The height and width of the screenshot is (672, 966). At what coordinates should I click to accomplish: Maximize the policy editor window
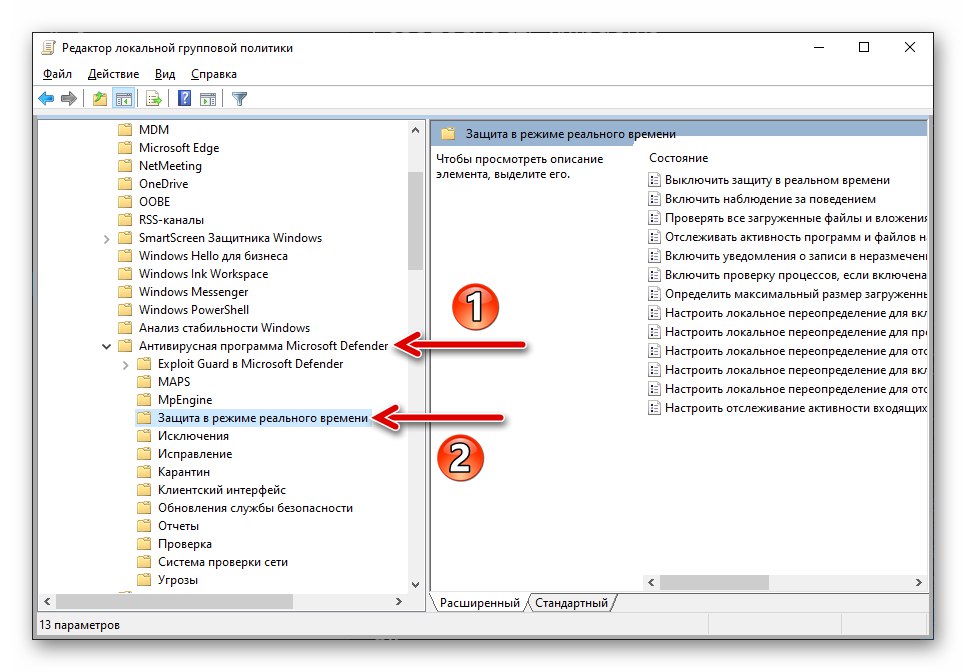(x=864, y=47)
